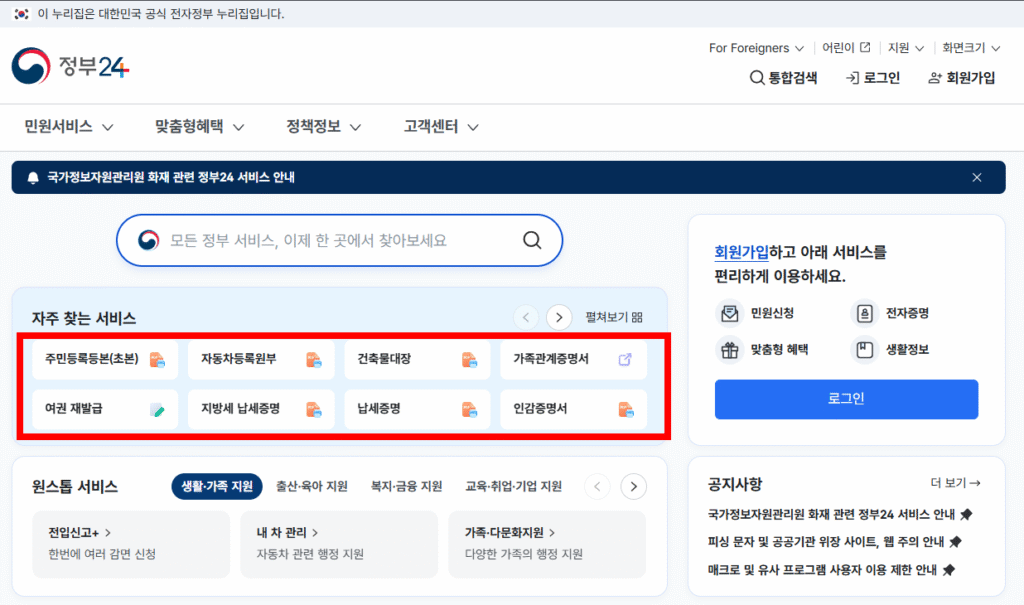Go to next page of 자주 찾는 서비스

559,318
